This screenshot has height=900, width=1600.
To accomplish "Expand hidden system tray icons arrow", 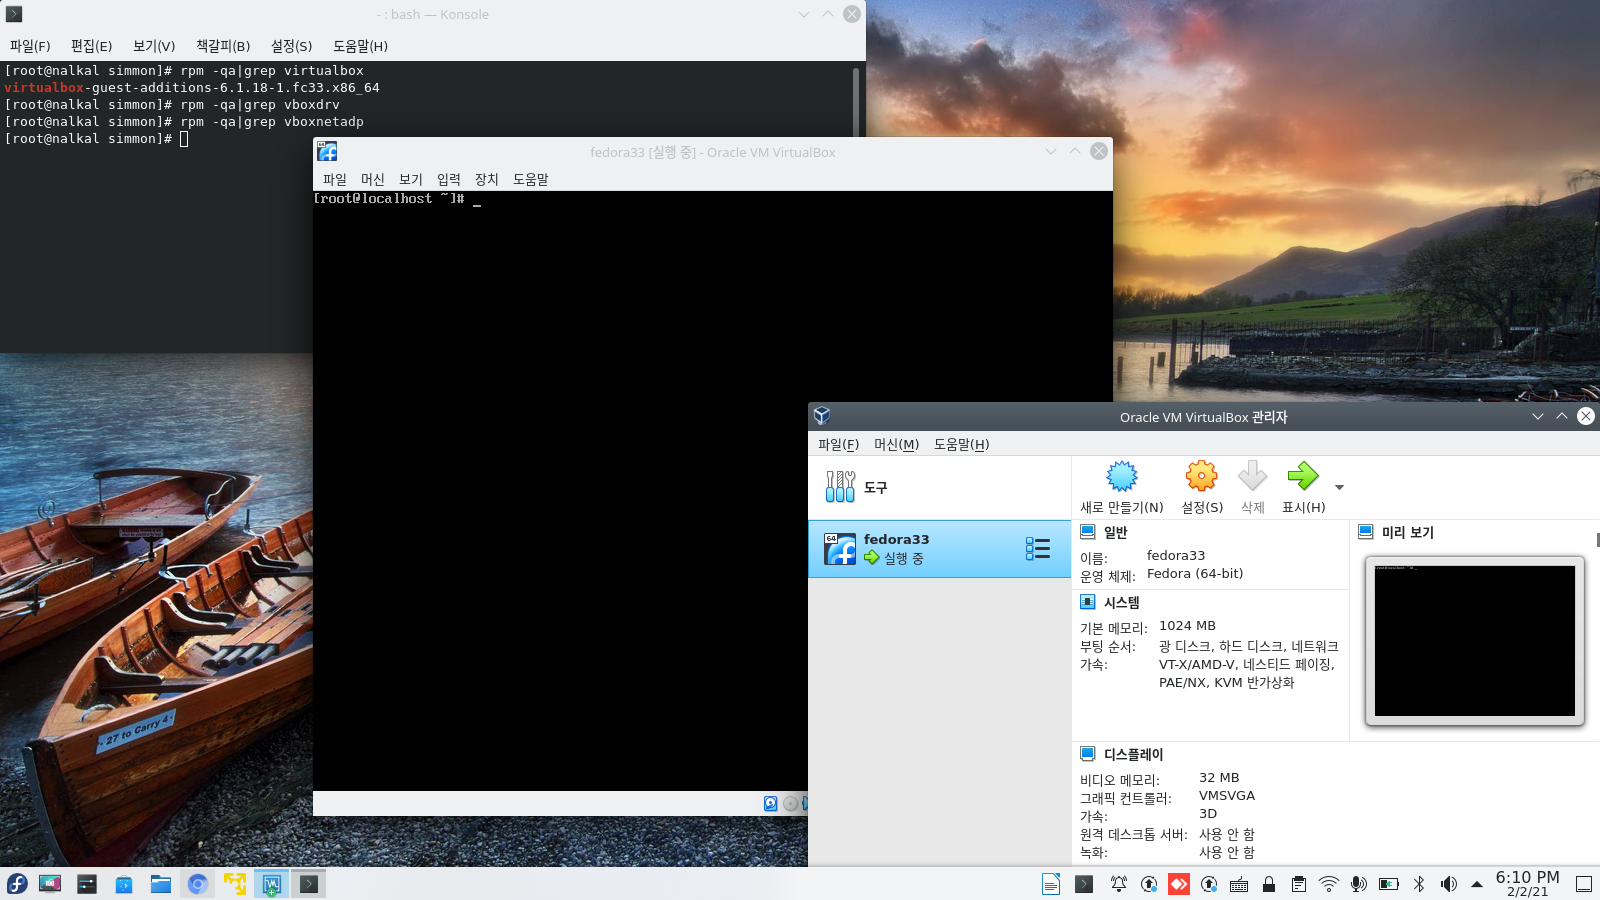I will pyautogui.click(x=1477, y=884).
